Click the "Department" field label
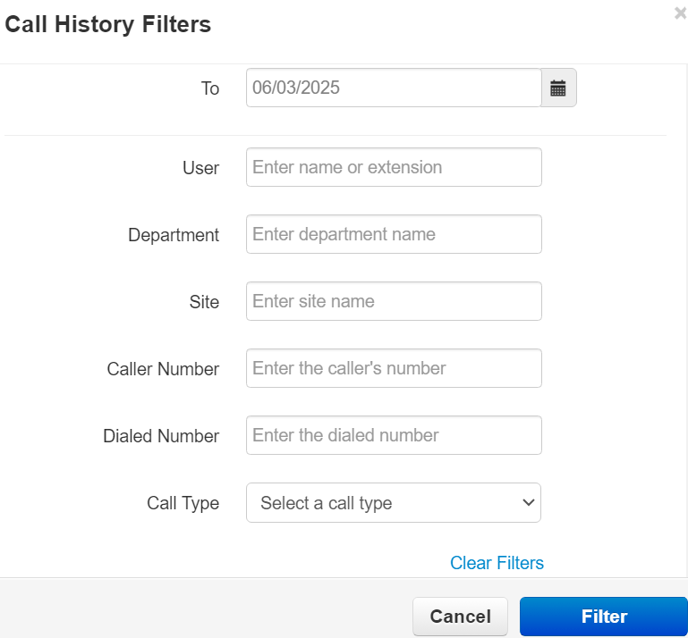Screen dimensions: 688x638 pyautogui.click(x=173, y=235)
